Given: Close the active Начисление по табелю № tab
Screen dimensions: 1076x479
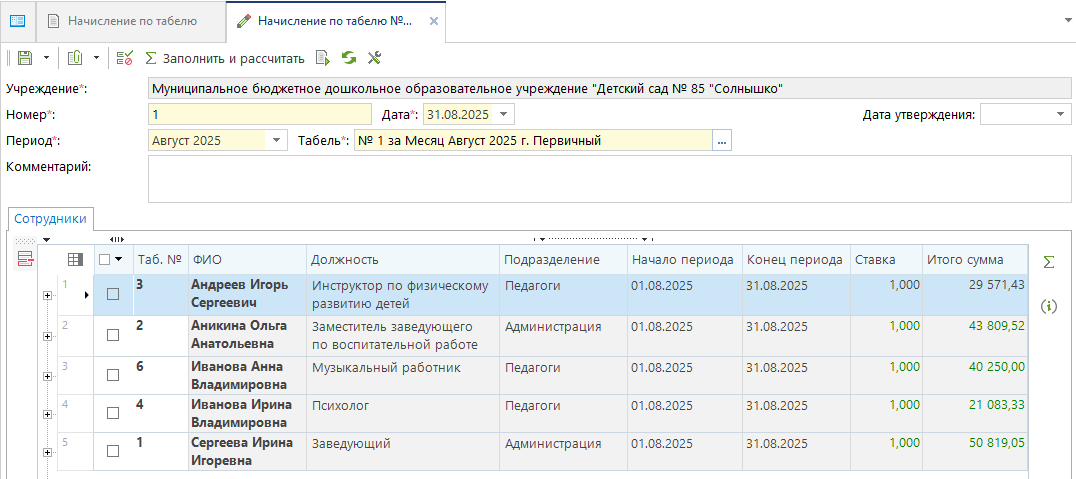Looking at the screenshot, I should pos(433,21).
